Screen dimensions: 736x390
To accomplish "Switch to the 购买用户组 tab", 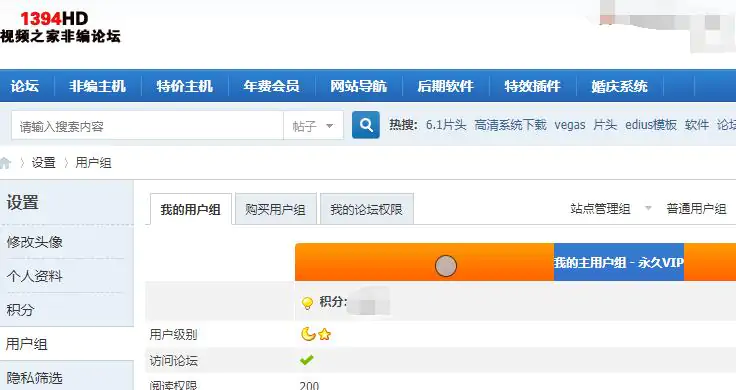I will coord(276,209).
